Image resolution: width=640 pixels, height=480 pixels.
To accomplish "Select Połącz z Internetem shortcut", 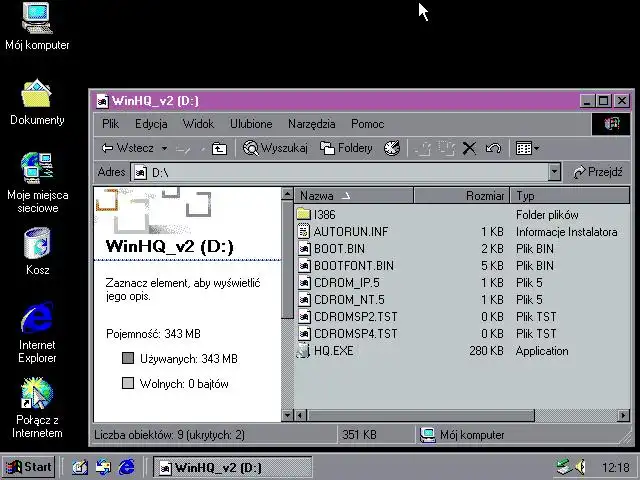I will (37, 408).
